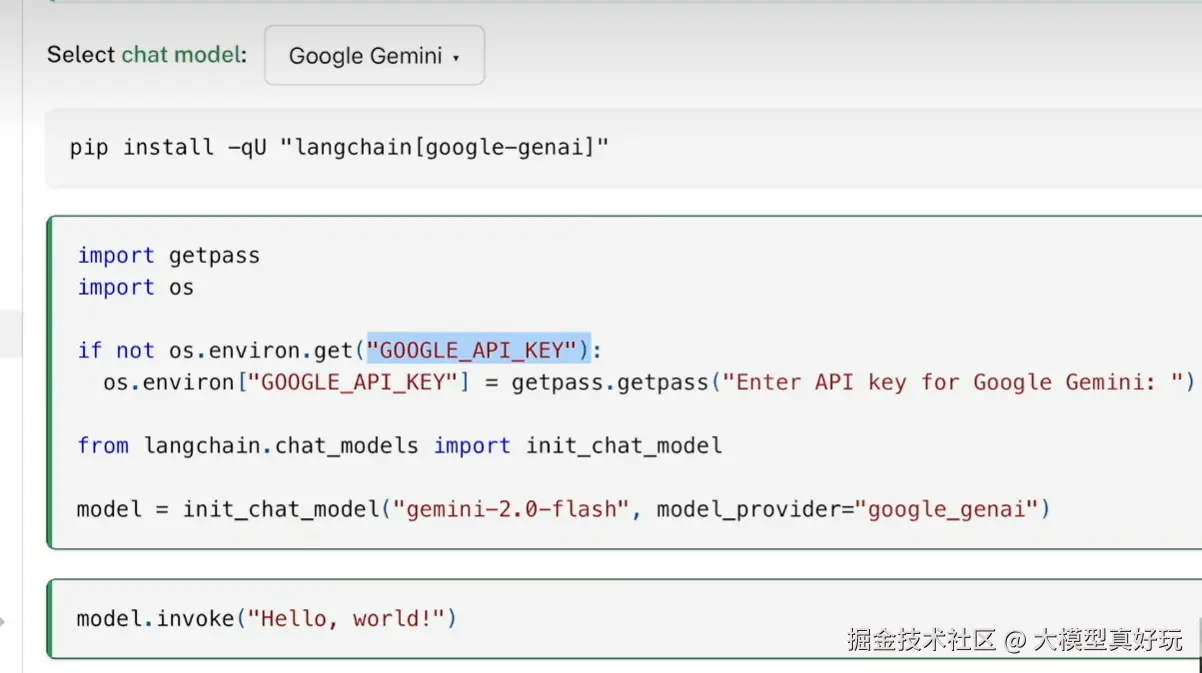This screenshot has width=1202, height=673.
Task: Click the pip install langchain command line
Action: 339,148
